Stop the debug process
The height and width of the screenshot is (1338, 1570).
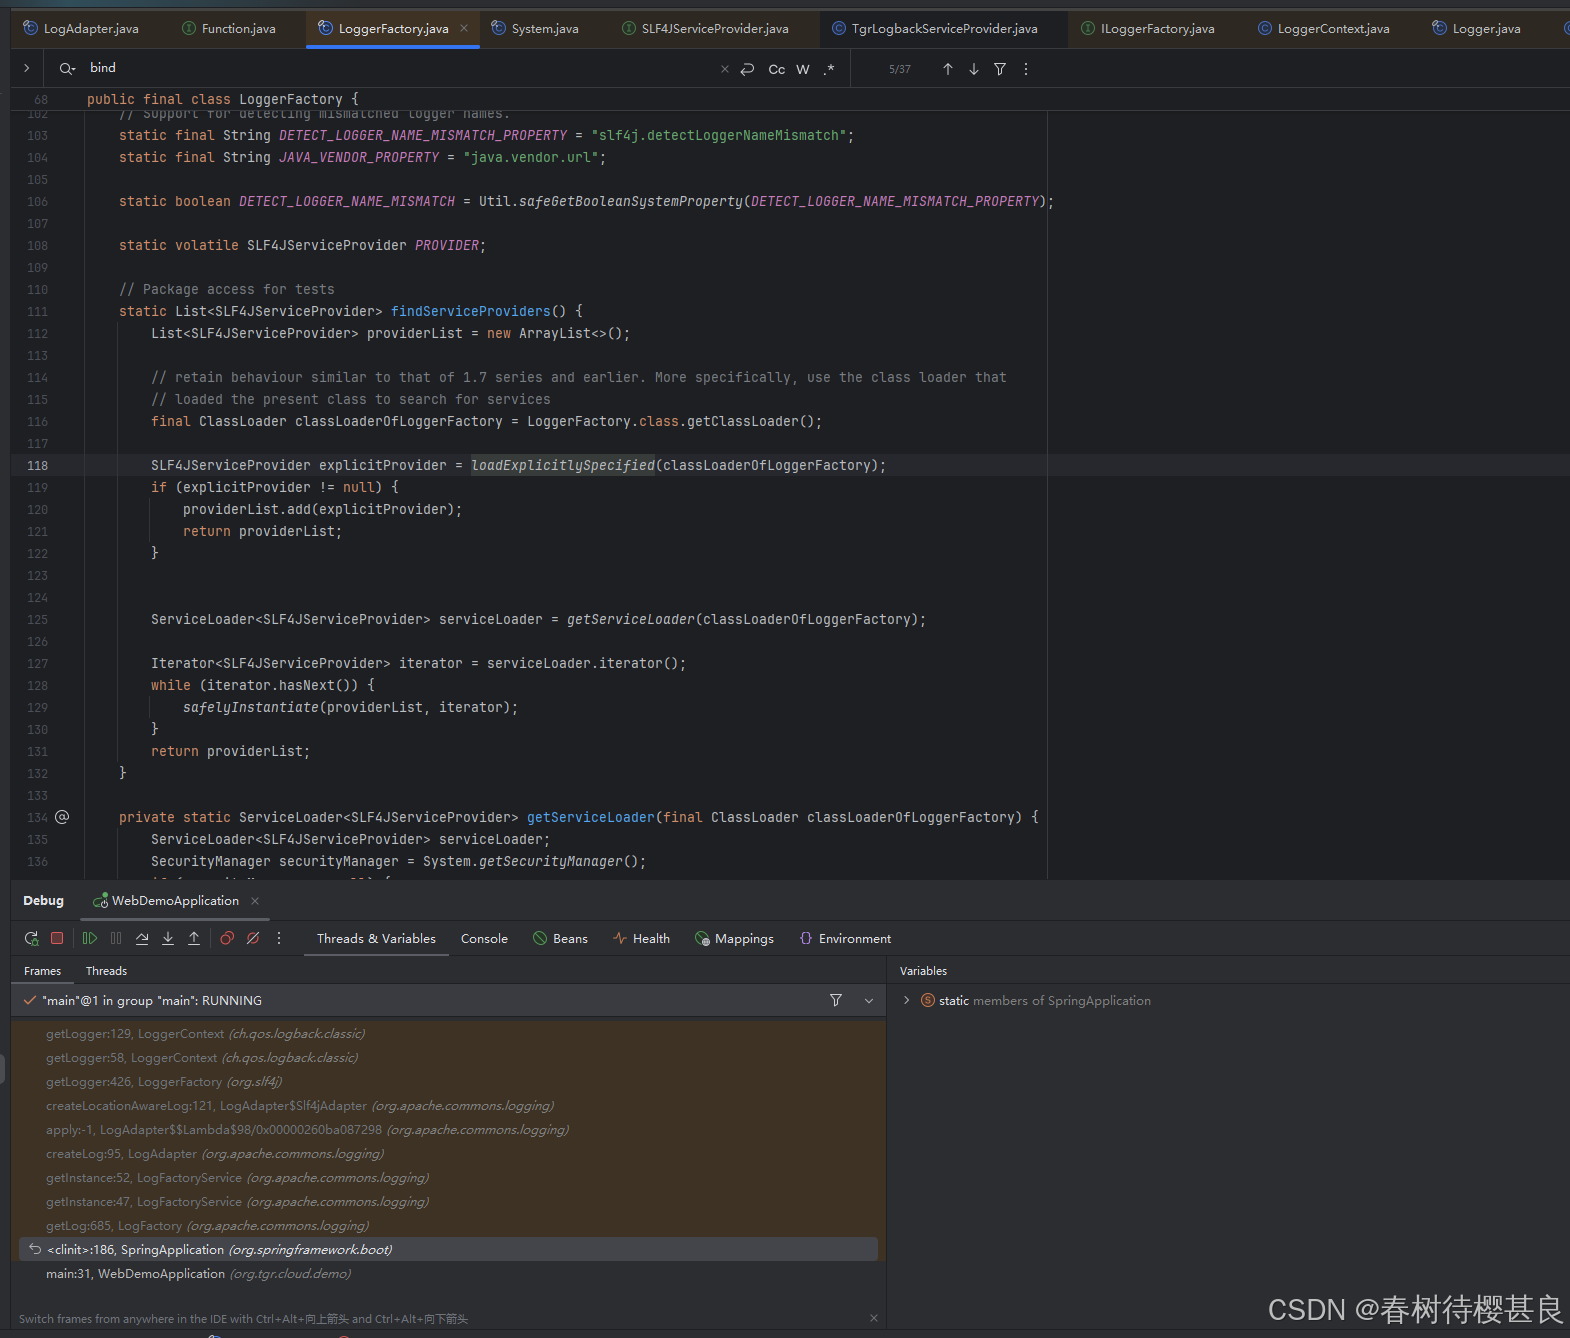57,938
